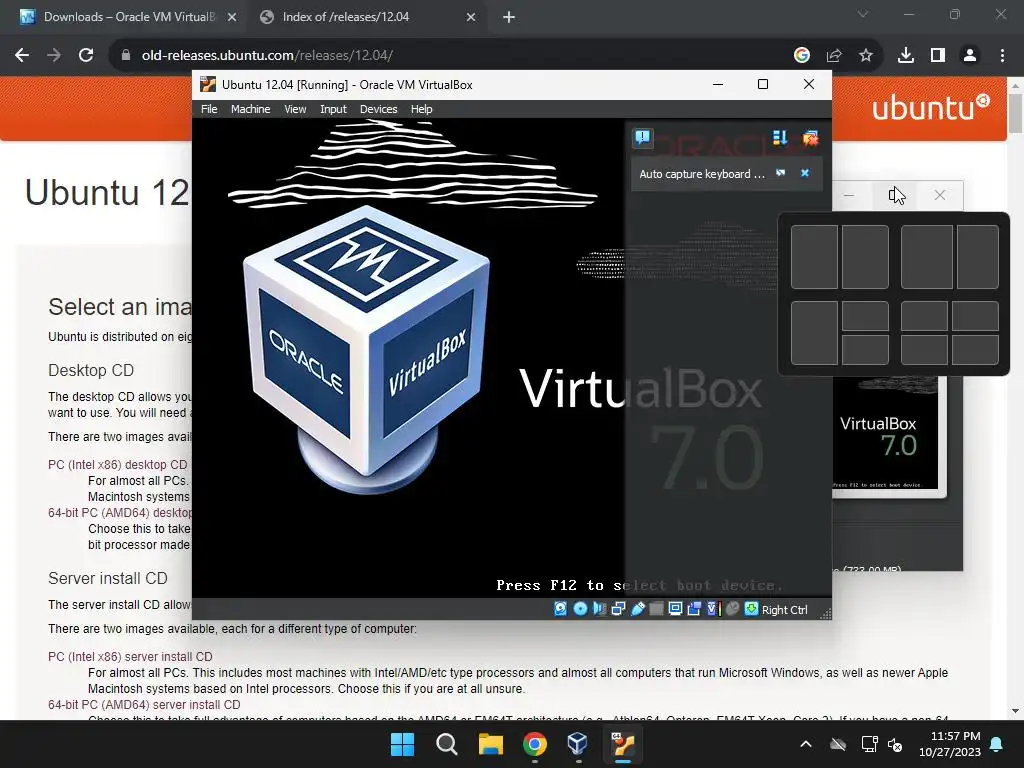Open the taskbar clock showing 11:57 PM
Image resolution: width=1024 pixels, height=768 pixels.
coord(950,744)
